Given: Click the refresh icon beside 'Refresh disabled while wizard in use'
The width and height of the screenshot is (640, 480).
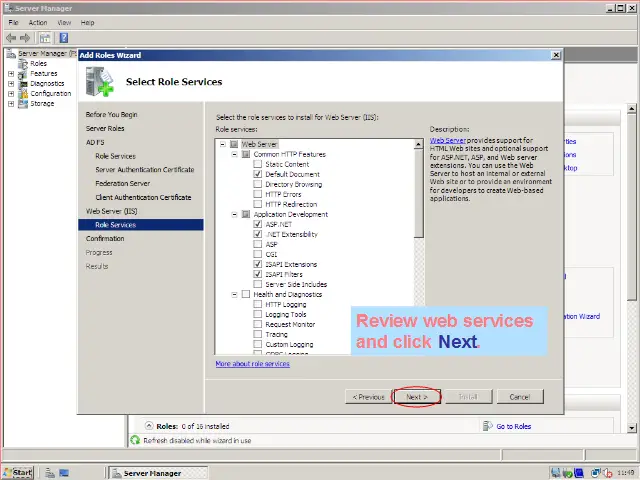Looking at the screenshot, I should tap(135, 440).
